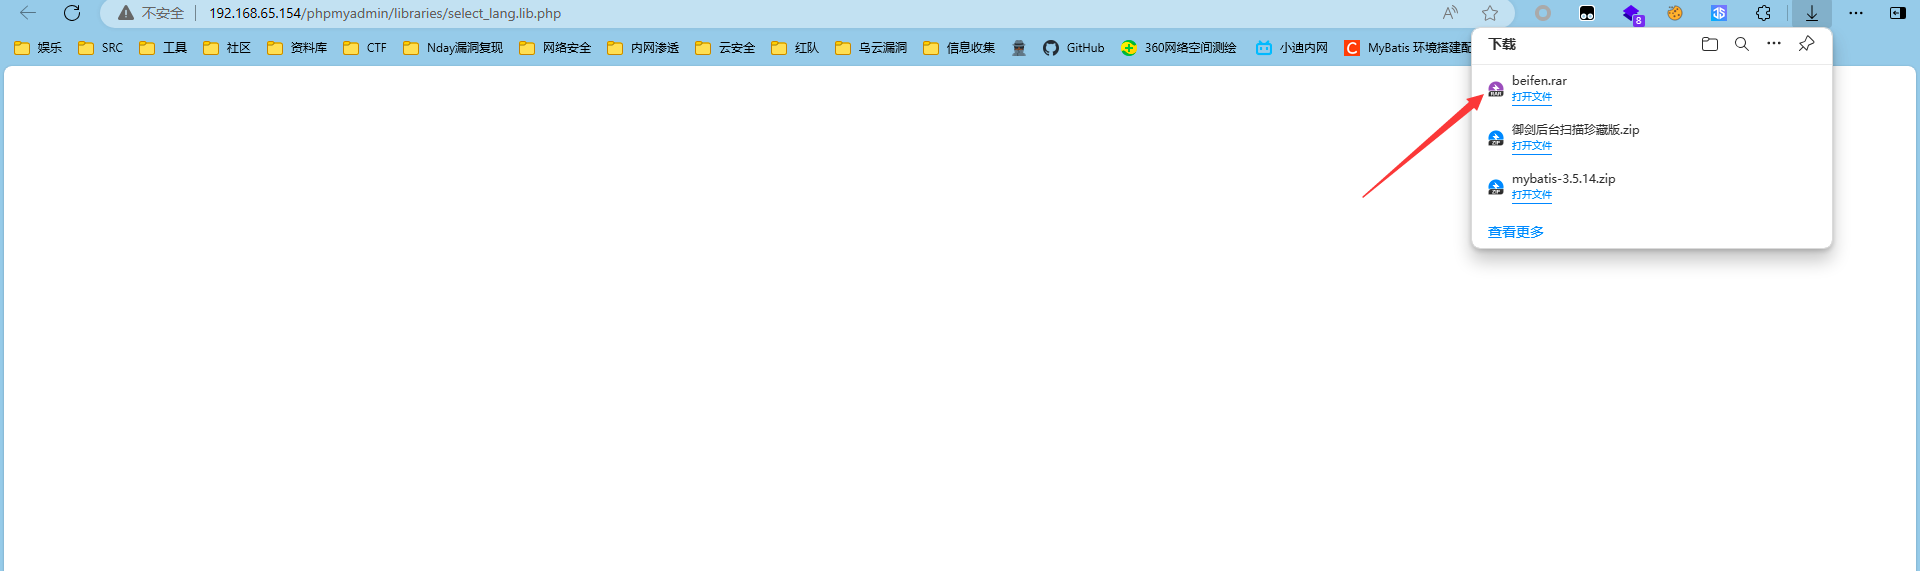Click the 不安全 site security indicator
1920x571 pixels.
[151, 13]
